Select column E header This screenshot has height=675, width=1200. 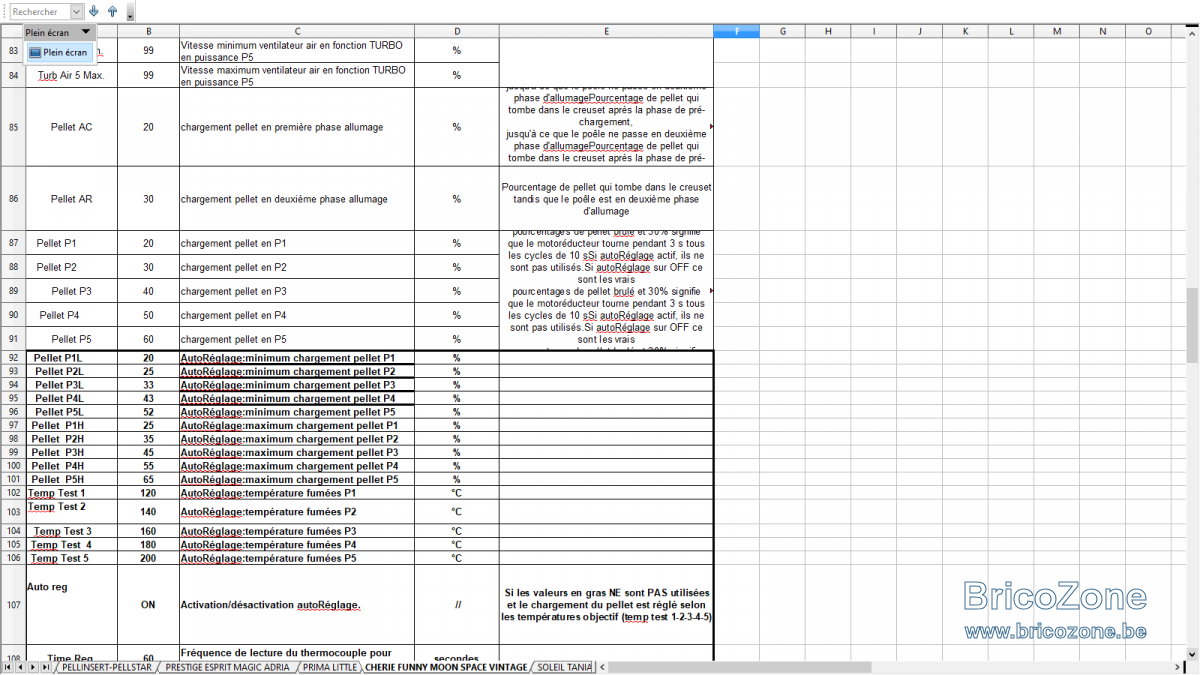[606, 32]
